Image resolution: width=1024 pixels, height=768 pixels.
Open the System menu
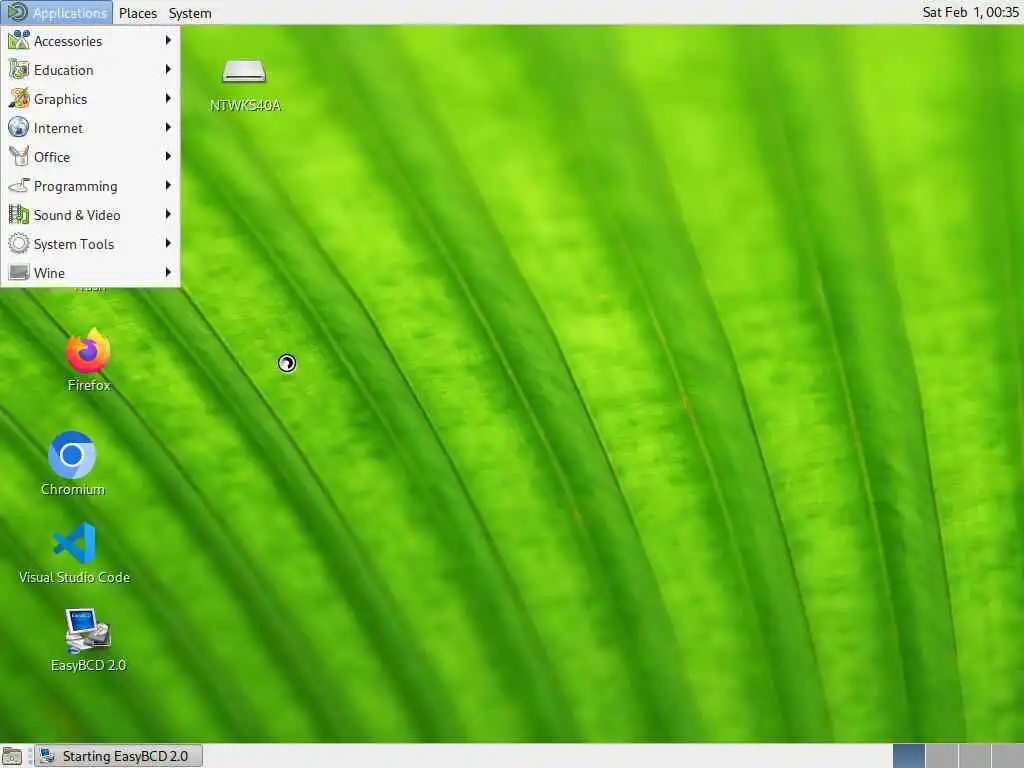pyautogui.click(x=190, y=13)
